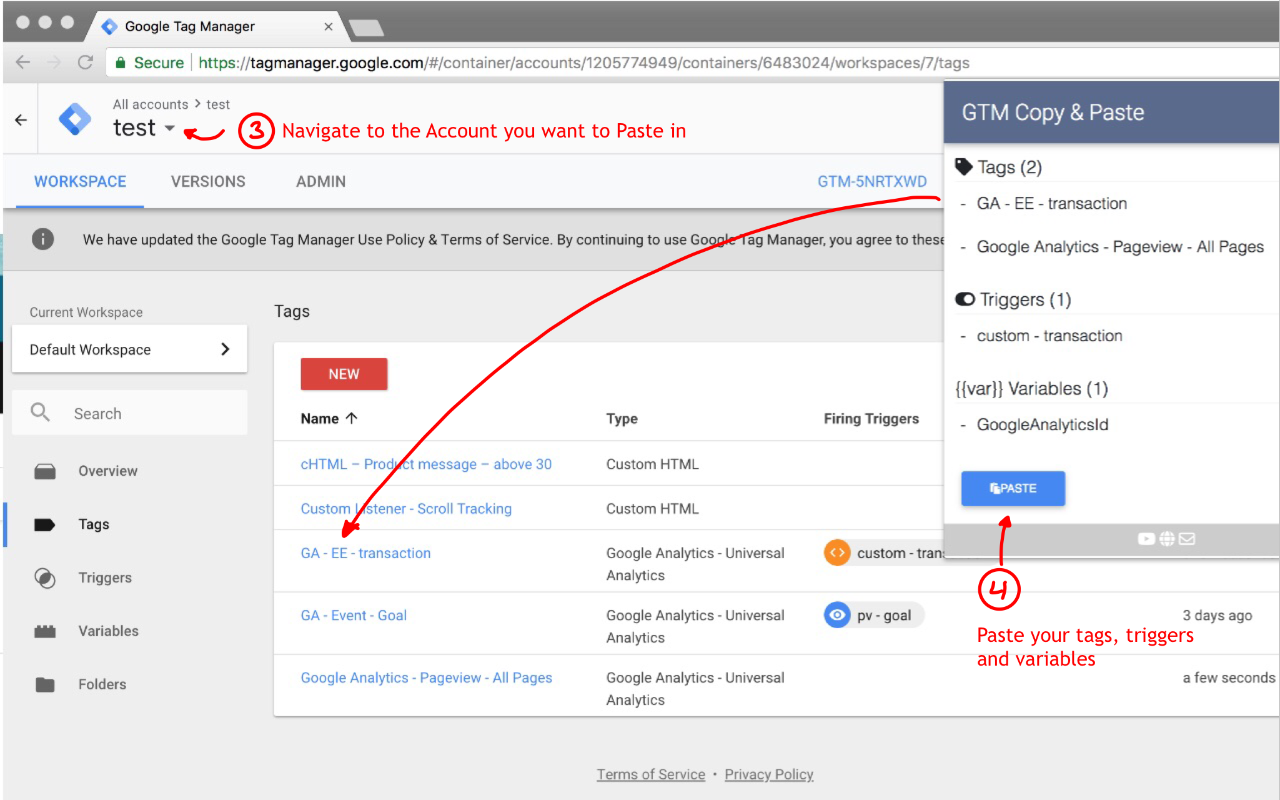Viewport: 1280px width, 800px height.
Task: Open the globe website icon in extension footer
Action: click(x=1167, y=539)
